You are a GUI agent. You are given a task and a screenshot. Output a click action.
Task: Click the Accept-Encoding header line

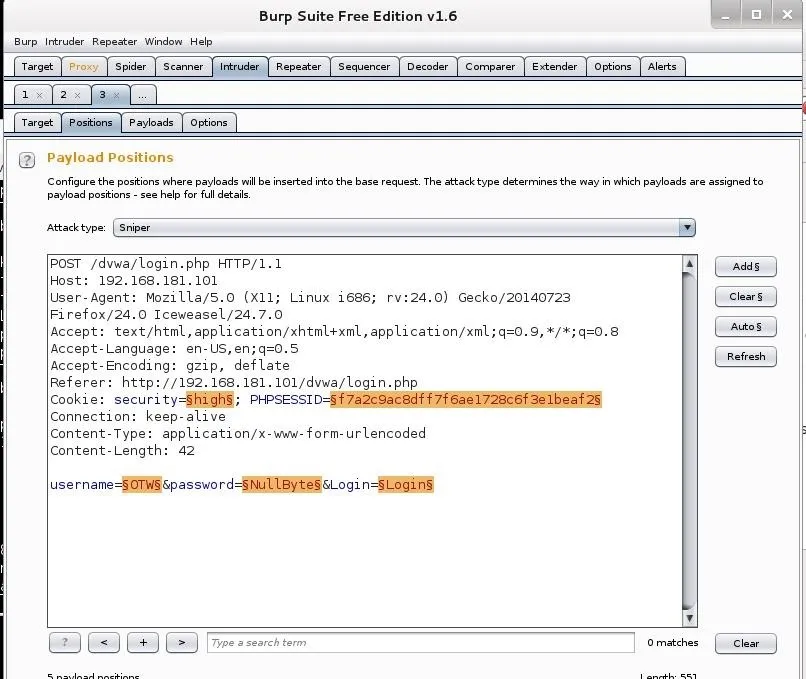[170, 365]
